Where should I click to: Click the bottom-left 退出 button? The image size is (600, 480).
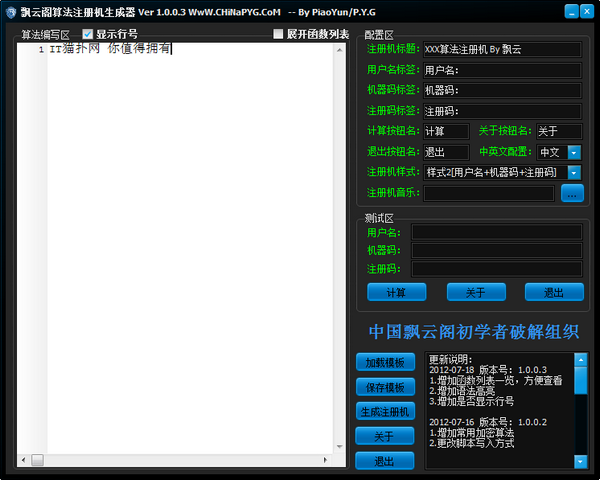(385, 461)
